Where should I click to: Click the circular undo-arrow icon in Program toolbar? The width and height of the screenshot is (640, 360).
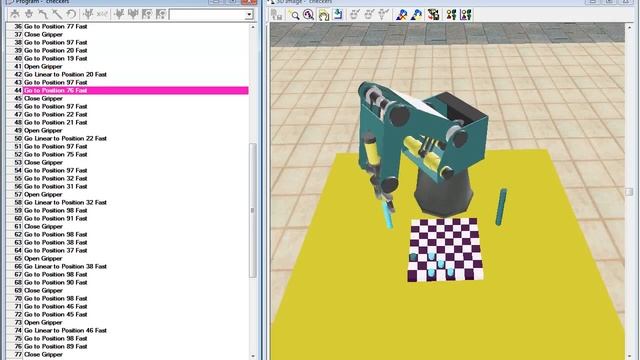[71, 14]
